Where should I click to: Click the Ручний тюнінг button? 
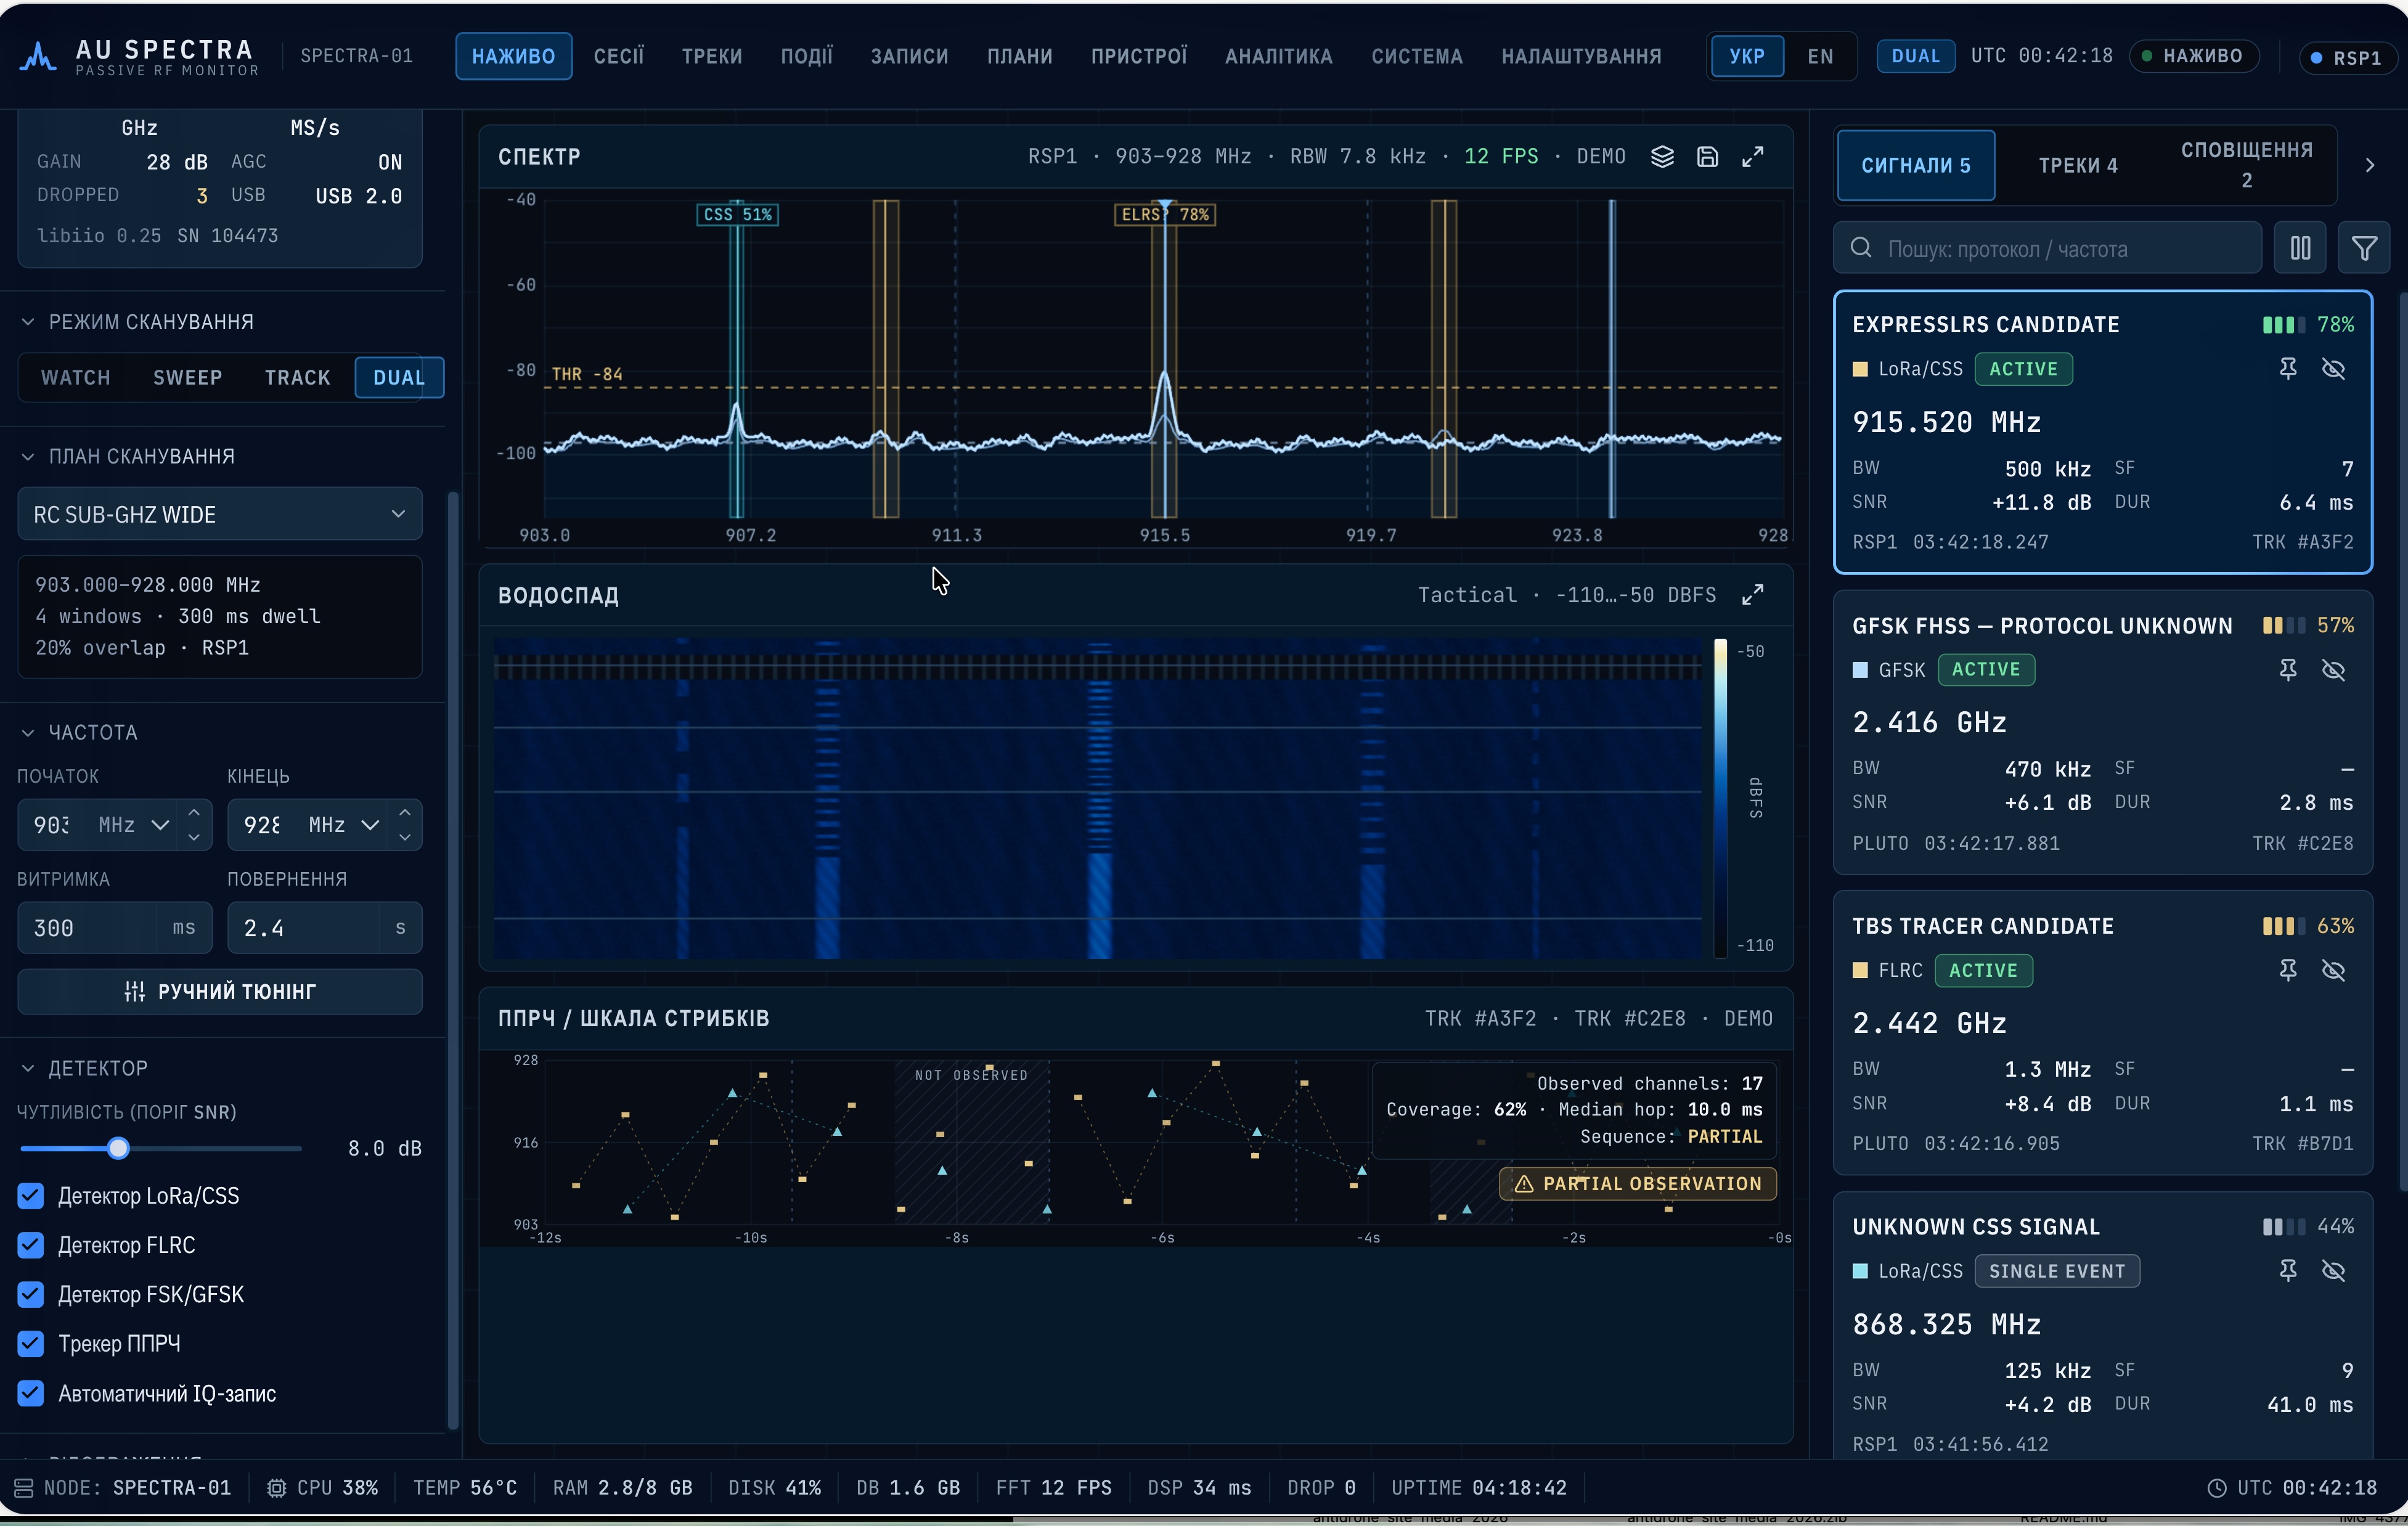[x=220, y=992]
